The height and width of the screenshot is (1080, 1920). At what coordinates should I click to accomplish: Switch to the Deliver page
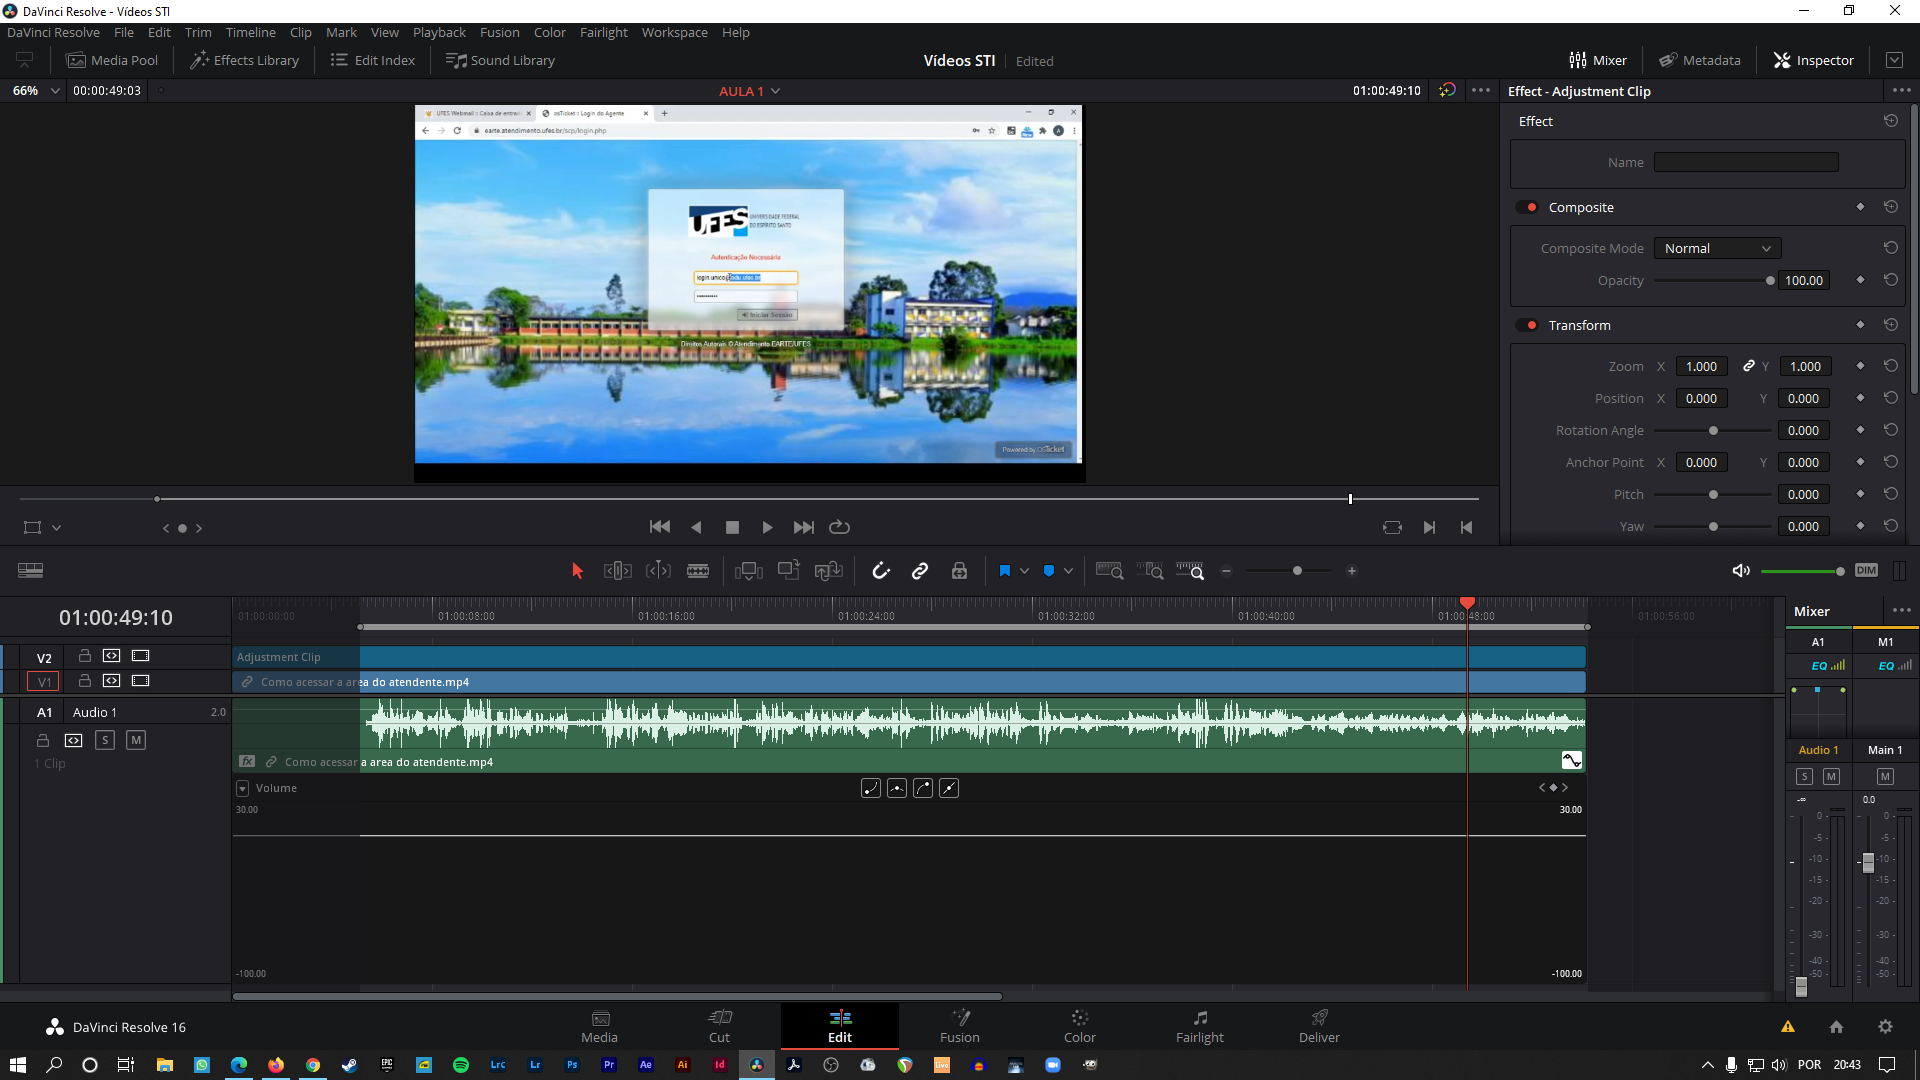pyautogui.click(x=1319, y=1026)
